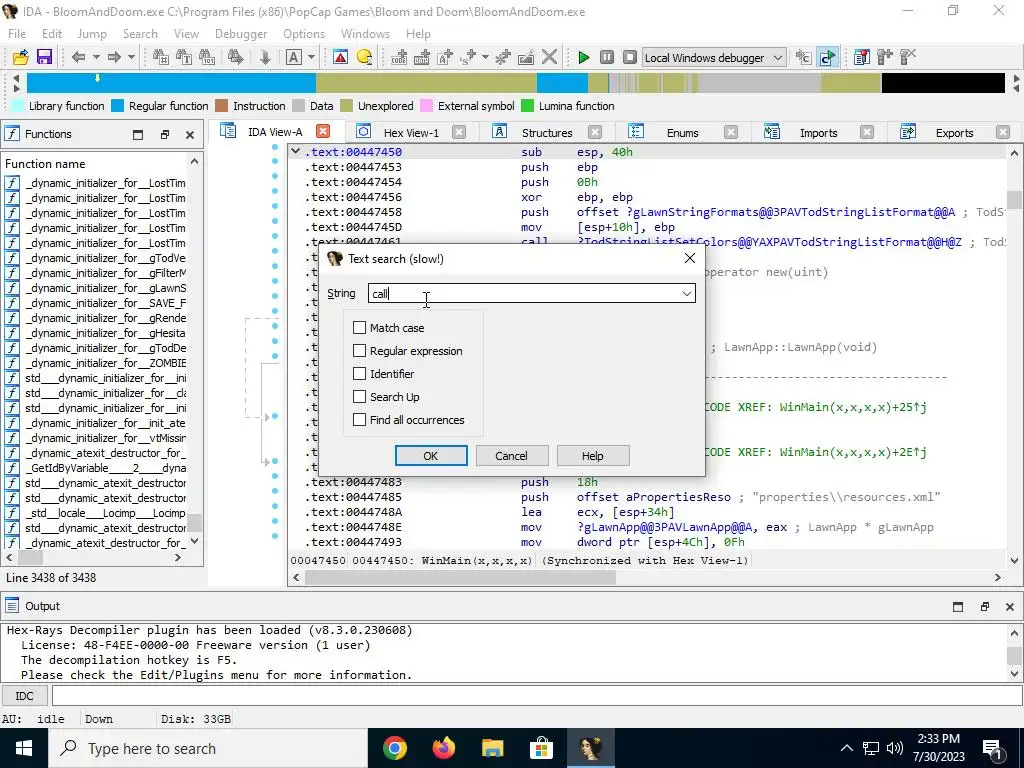Click the toolbar delete X icon

click(550, 57)
